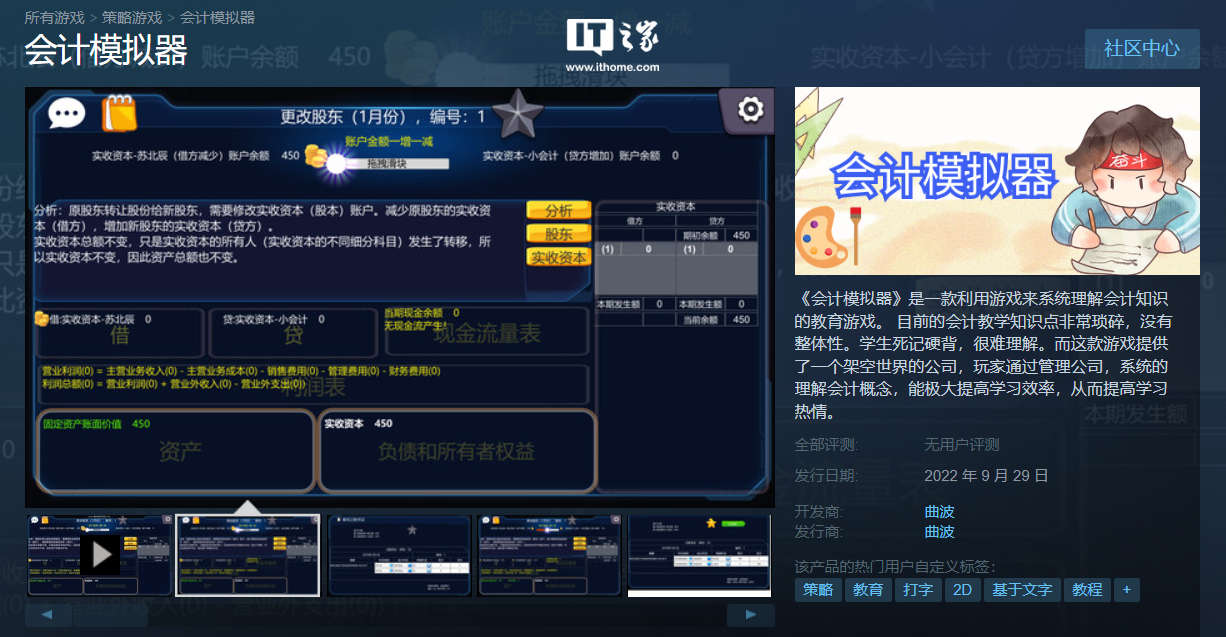Open the 社区中心 community hub button
The image size is (1226, 637).
1142,48
